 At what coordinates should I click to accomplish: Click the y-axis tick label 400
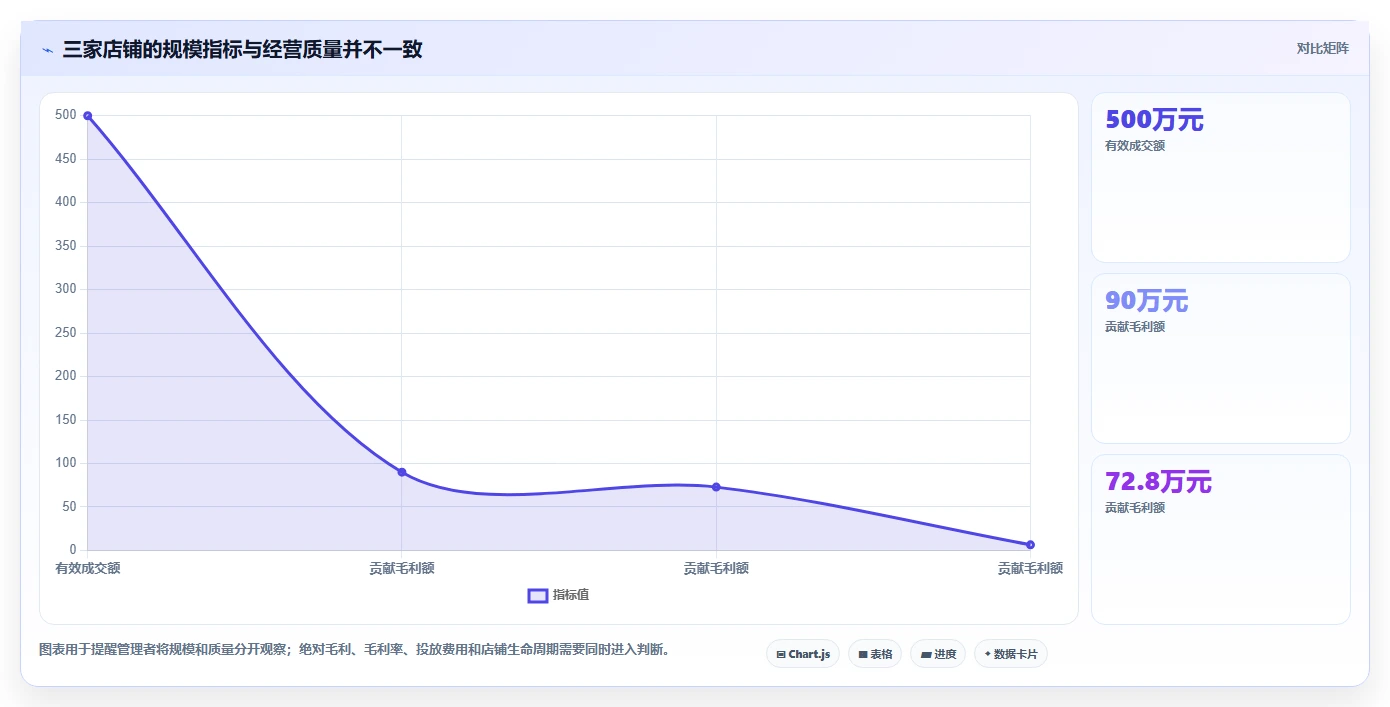[66, 202]
